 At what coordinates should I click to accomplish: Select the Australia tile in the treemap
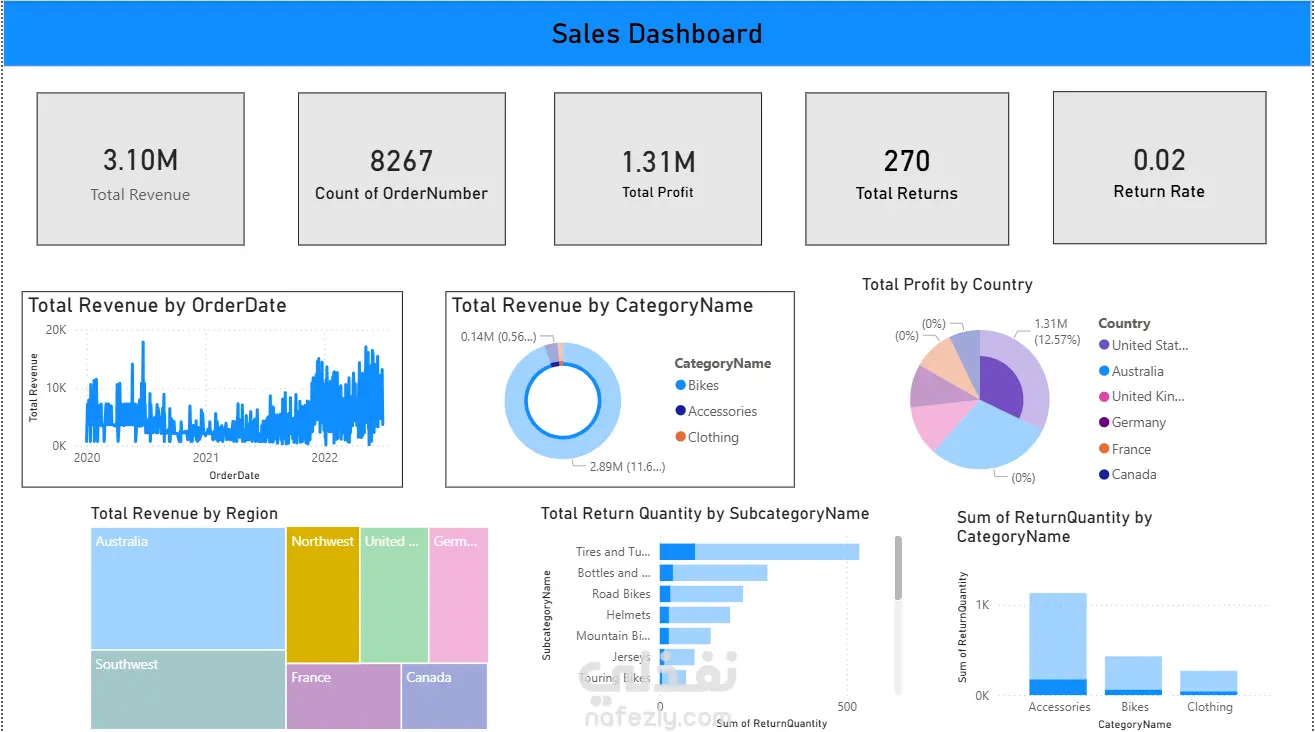pos(188,589)
